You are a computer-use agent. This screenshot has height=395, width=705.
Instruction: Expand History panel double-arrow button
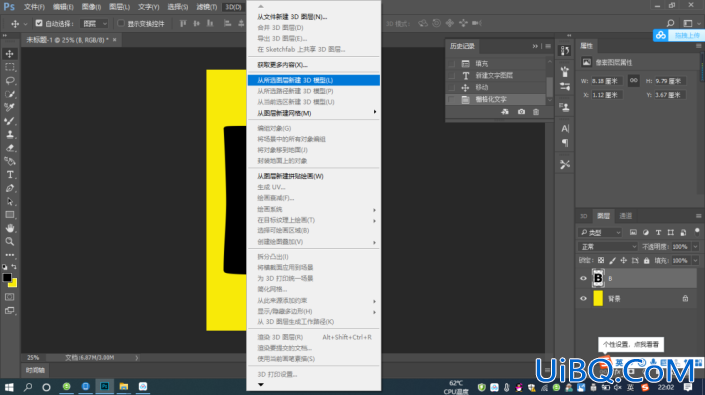tap(535, 46)
